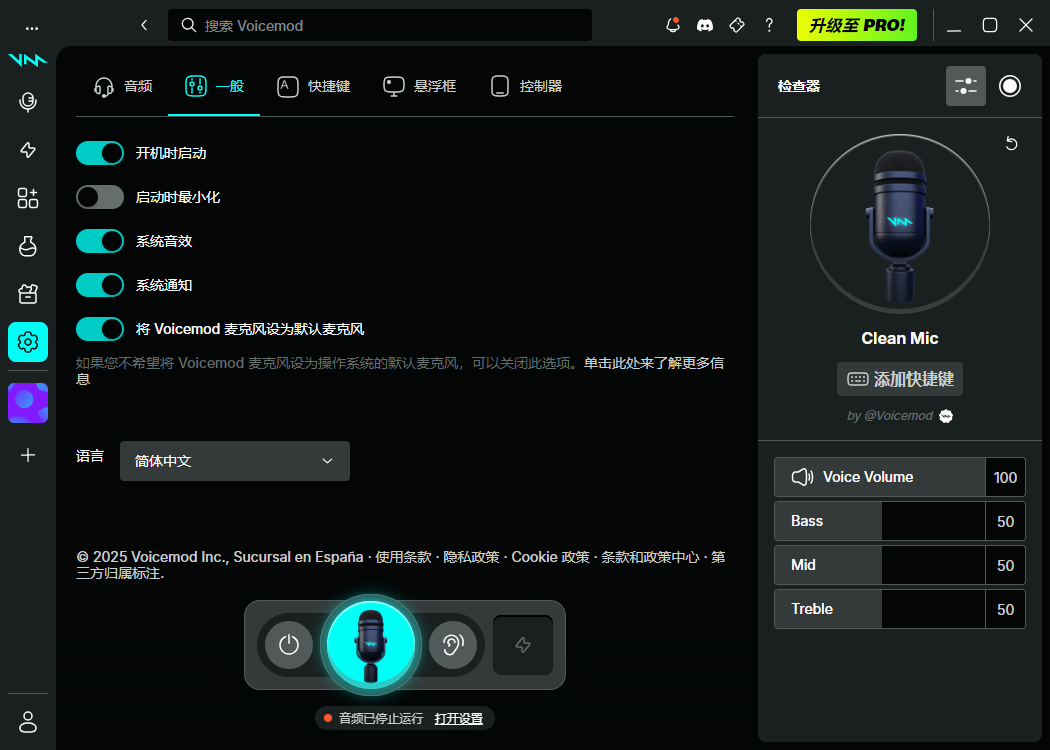Click 音频已停止运行 status text
The width and height of the screenshot is (1050, 750).
[x=380, y=719]
